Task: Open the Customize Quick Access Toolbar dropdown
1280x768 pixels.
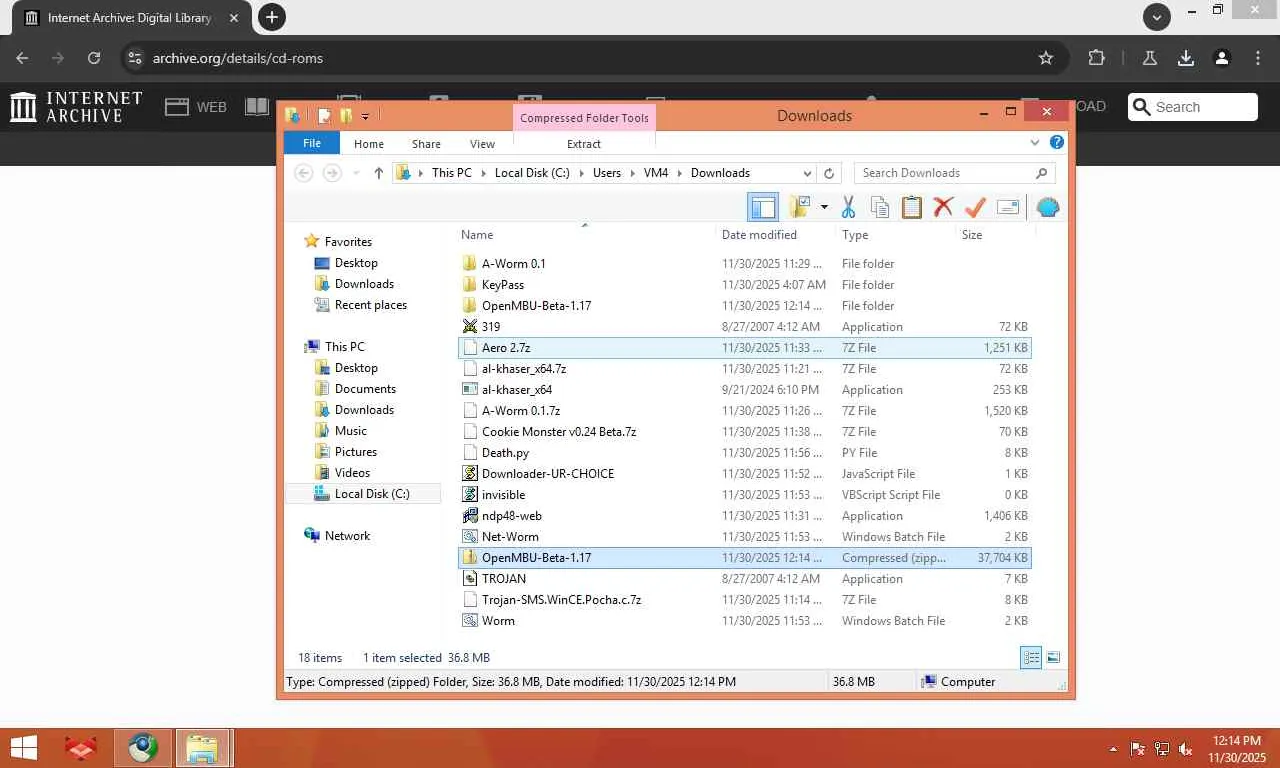Action: pyautogui.click(x=365, y=117)
